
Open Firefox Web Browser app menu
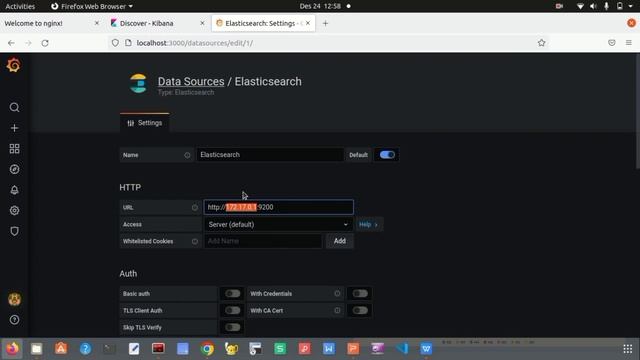(x=92, y=6)
